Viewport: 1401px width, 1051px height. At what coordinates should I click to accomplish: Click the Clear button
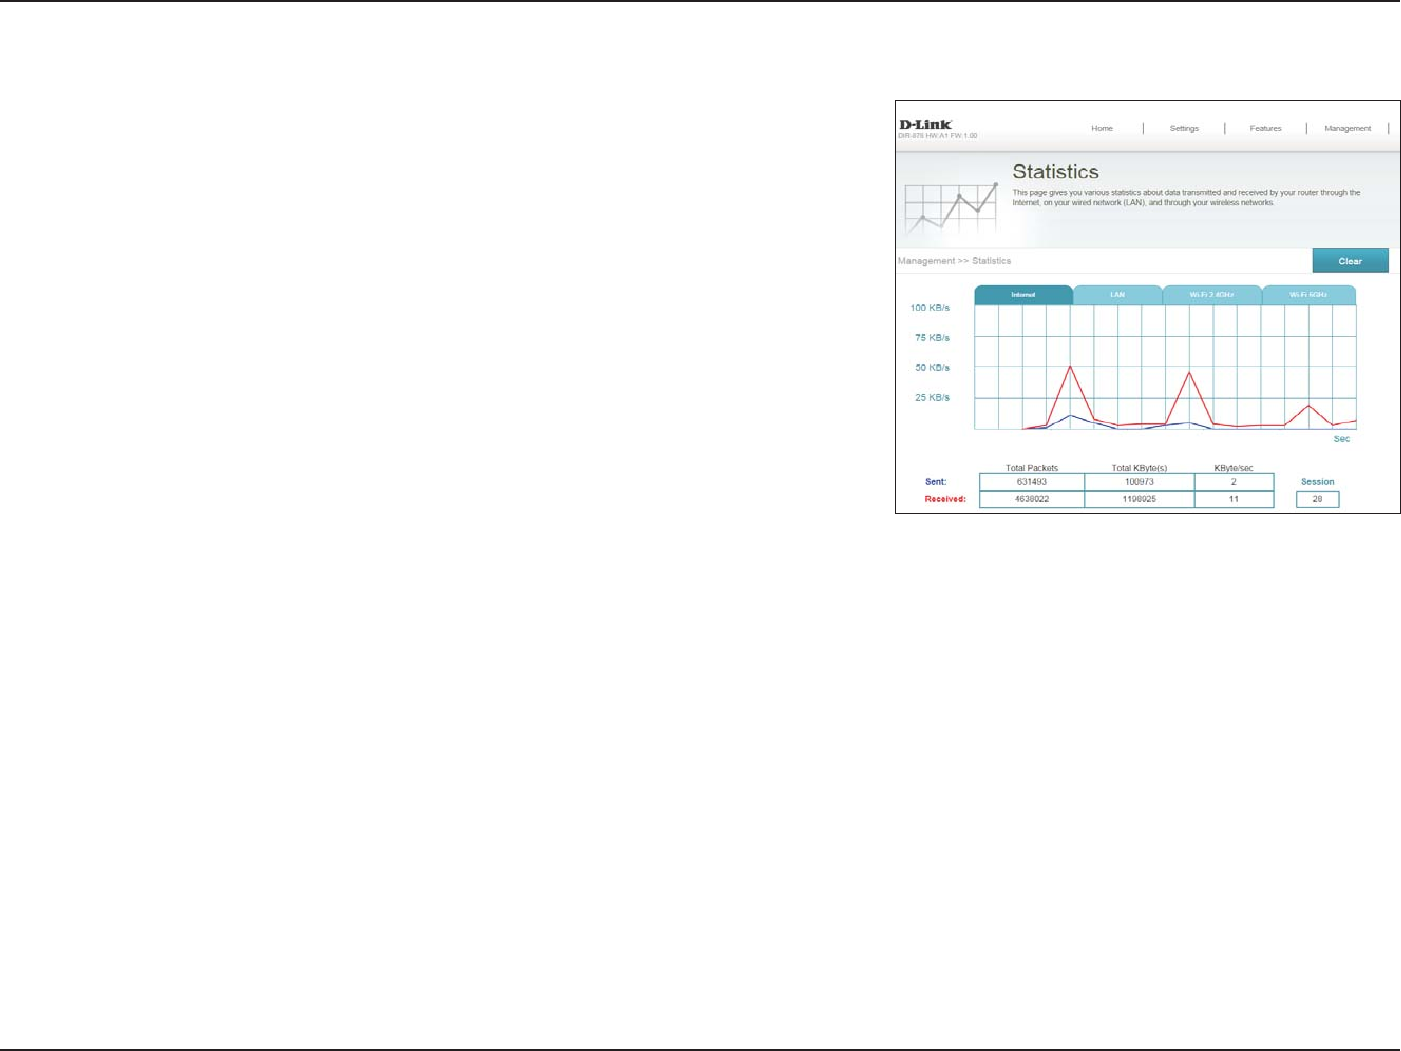pos(1350,261)
